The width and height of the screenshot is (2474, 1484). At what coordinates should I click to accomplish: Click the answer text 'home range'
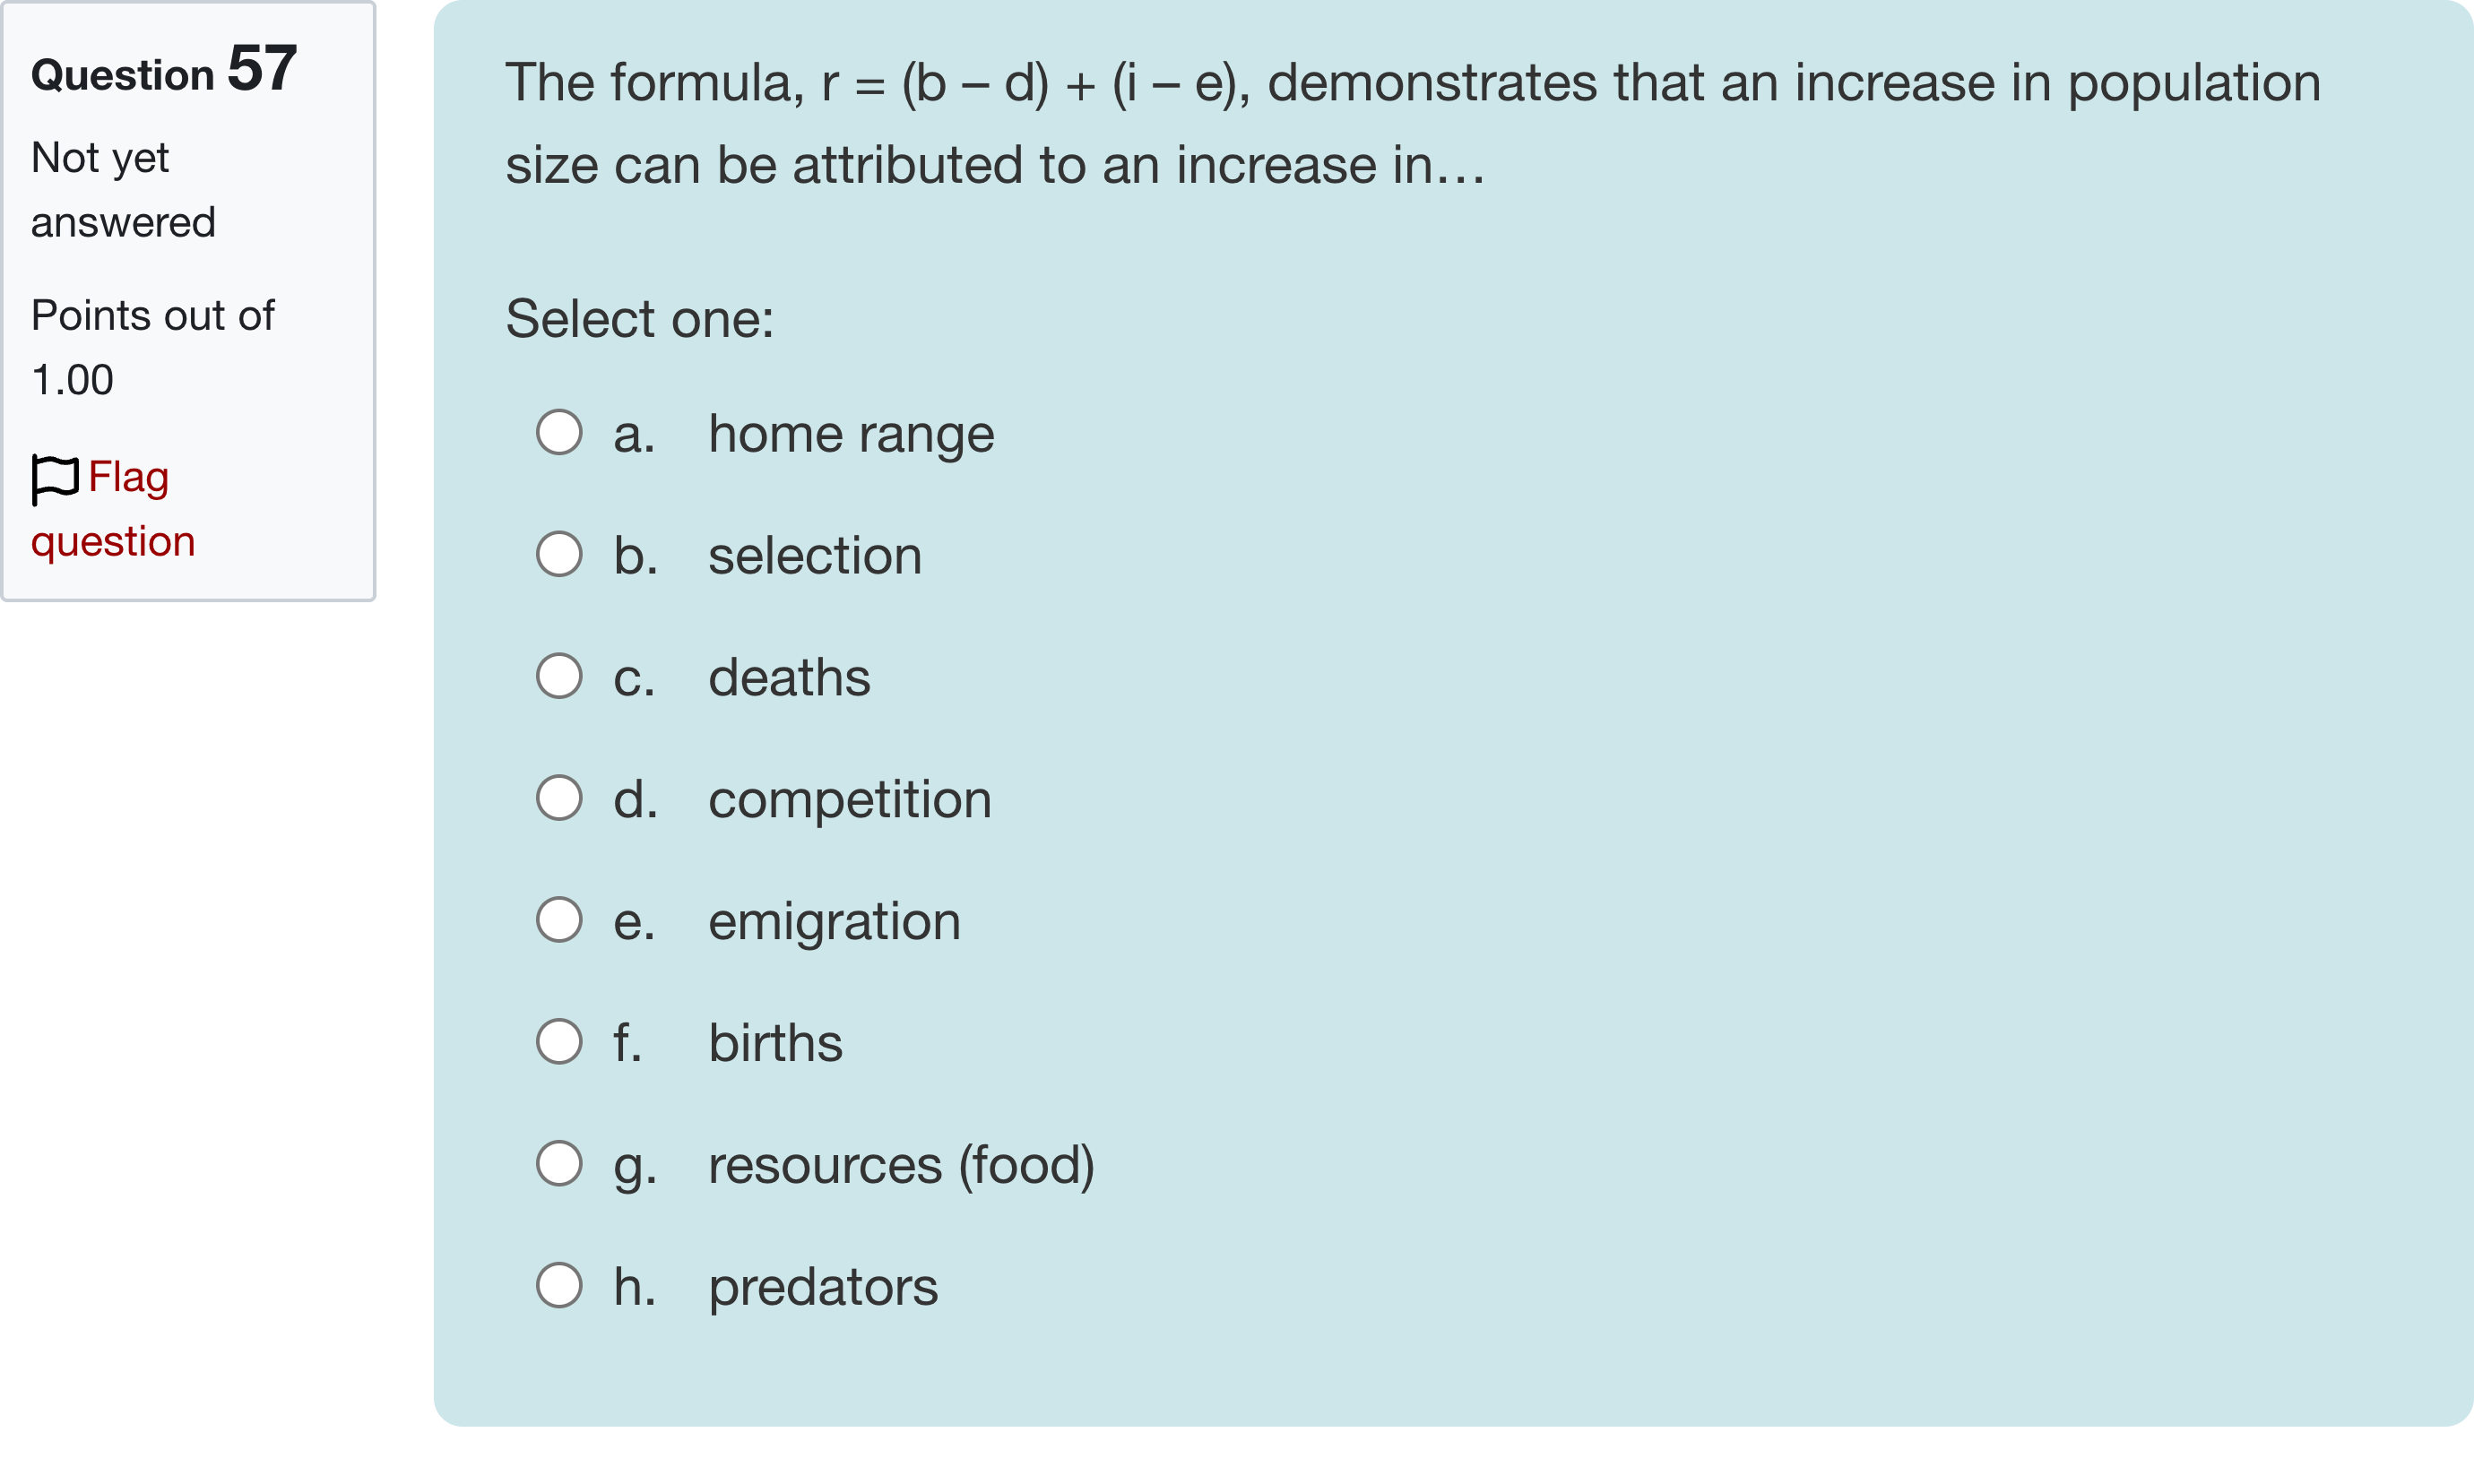coord(851,434)
